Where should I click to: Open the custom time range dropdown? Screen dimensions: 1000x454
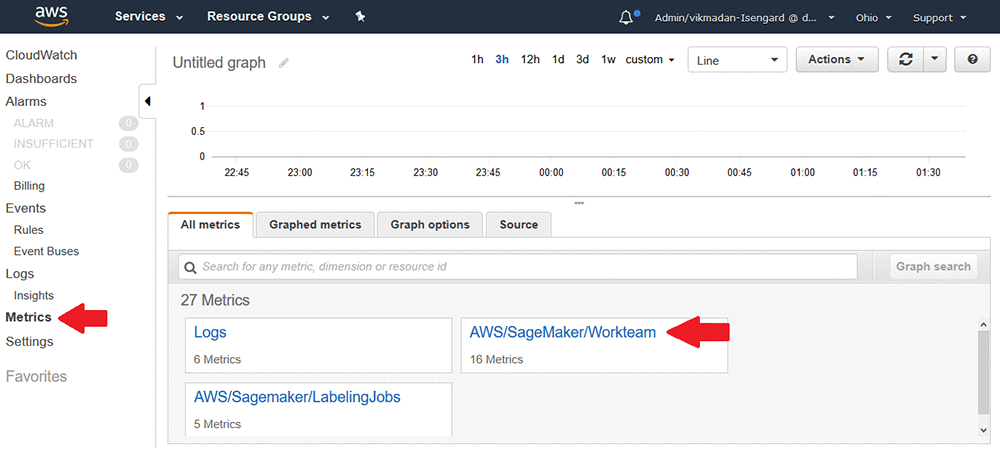tap(650, 59)
